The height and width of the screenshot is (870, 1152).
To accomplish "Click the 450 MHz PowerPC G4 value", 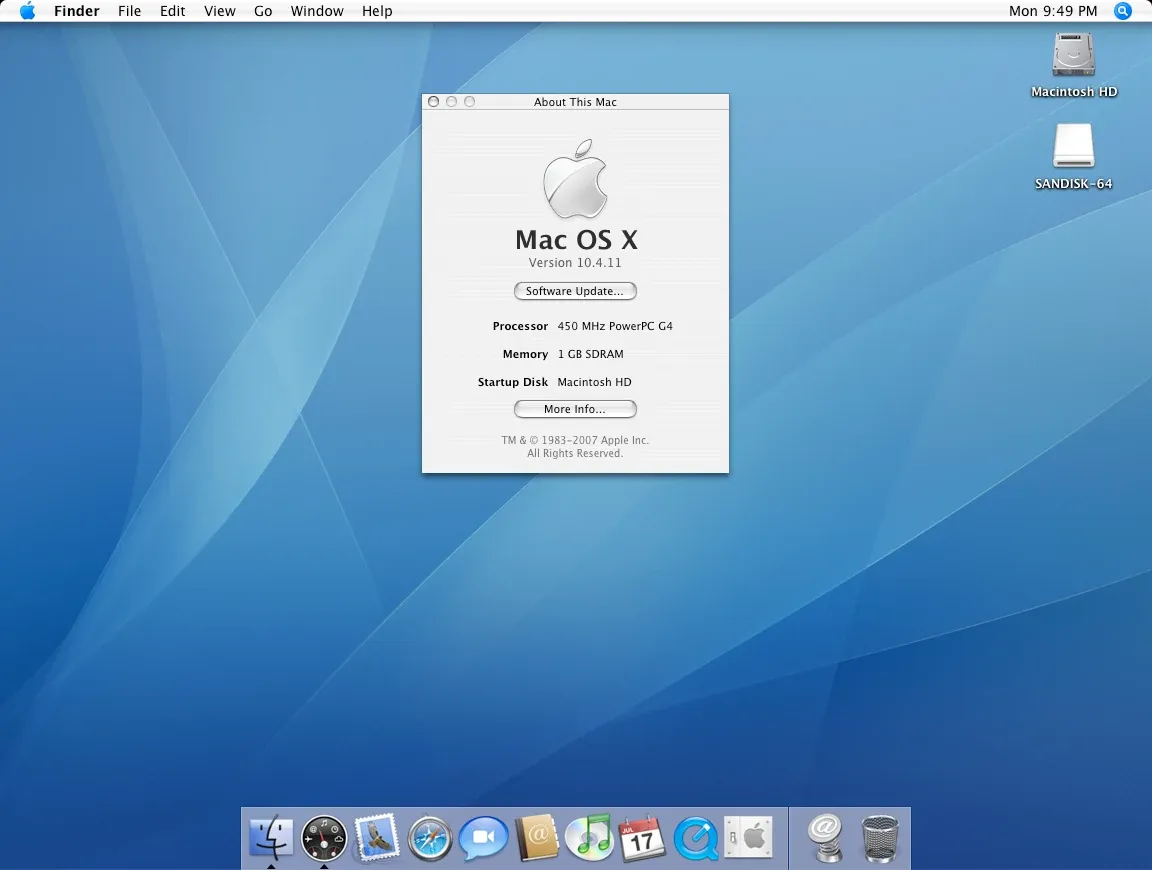I will (x=615, y=326).
